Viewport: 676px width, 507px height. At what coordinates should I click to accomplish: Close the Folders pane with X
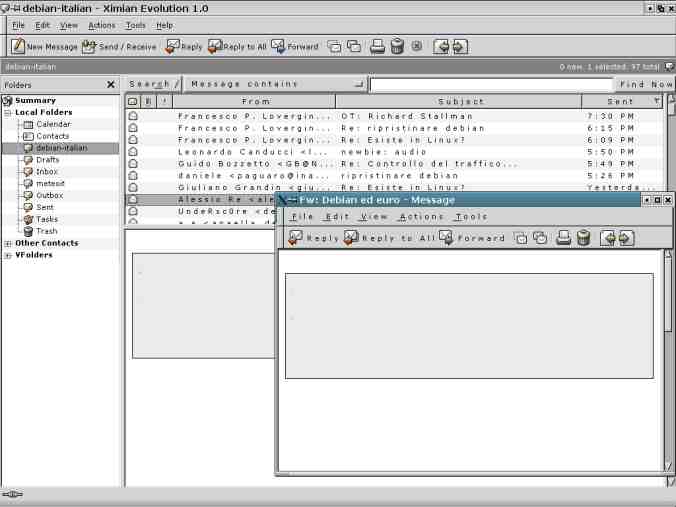(111, 84)
